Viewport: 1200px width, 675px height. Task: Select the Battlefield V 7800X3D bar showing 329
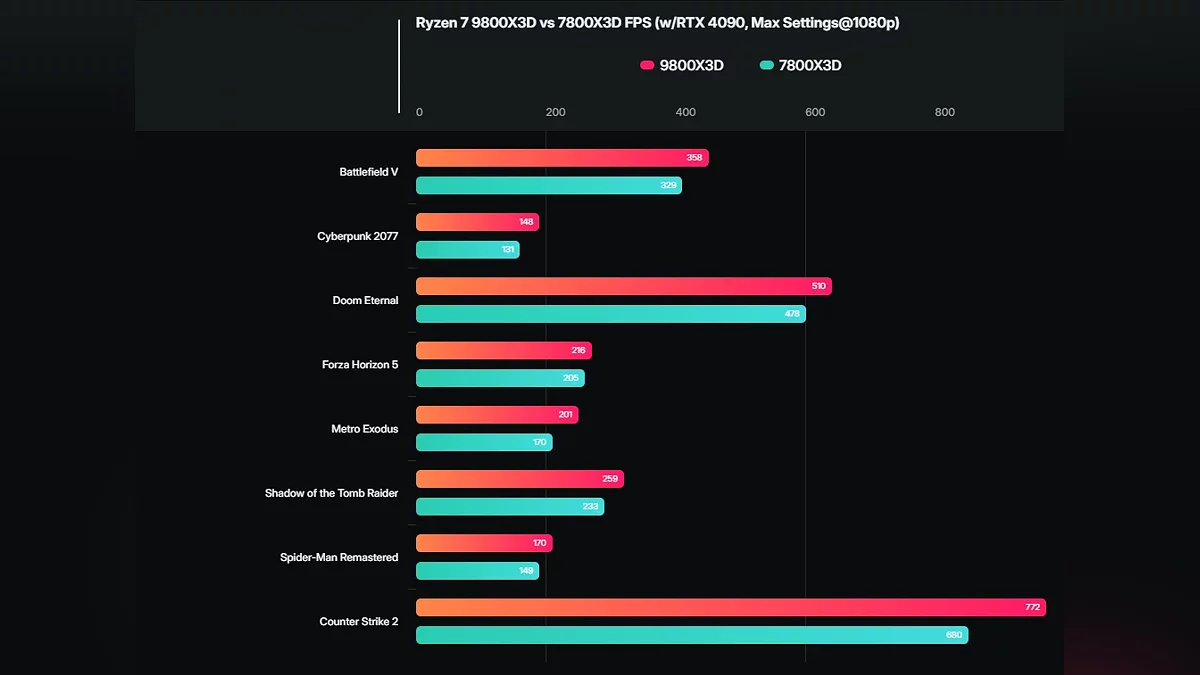pyautogui.click(x=548, y=186)
